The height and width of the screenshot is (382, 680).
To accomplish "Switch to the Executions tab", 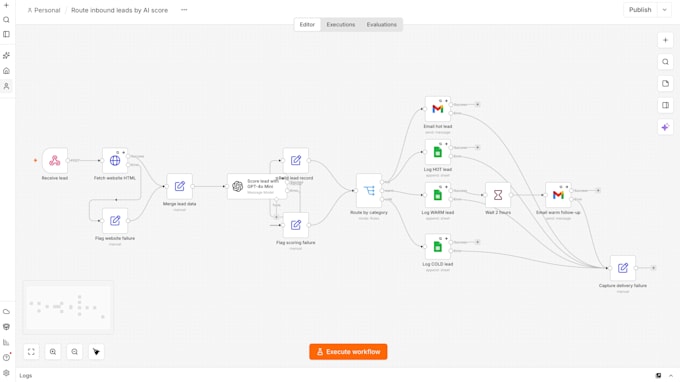I will [x=341, y=25].
